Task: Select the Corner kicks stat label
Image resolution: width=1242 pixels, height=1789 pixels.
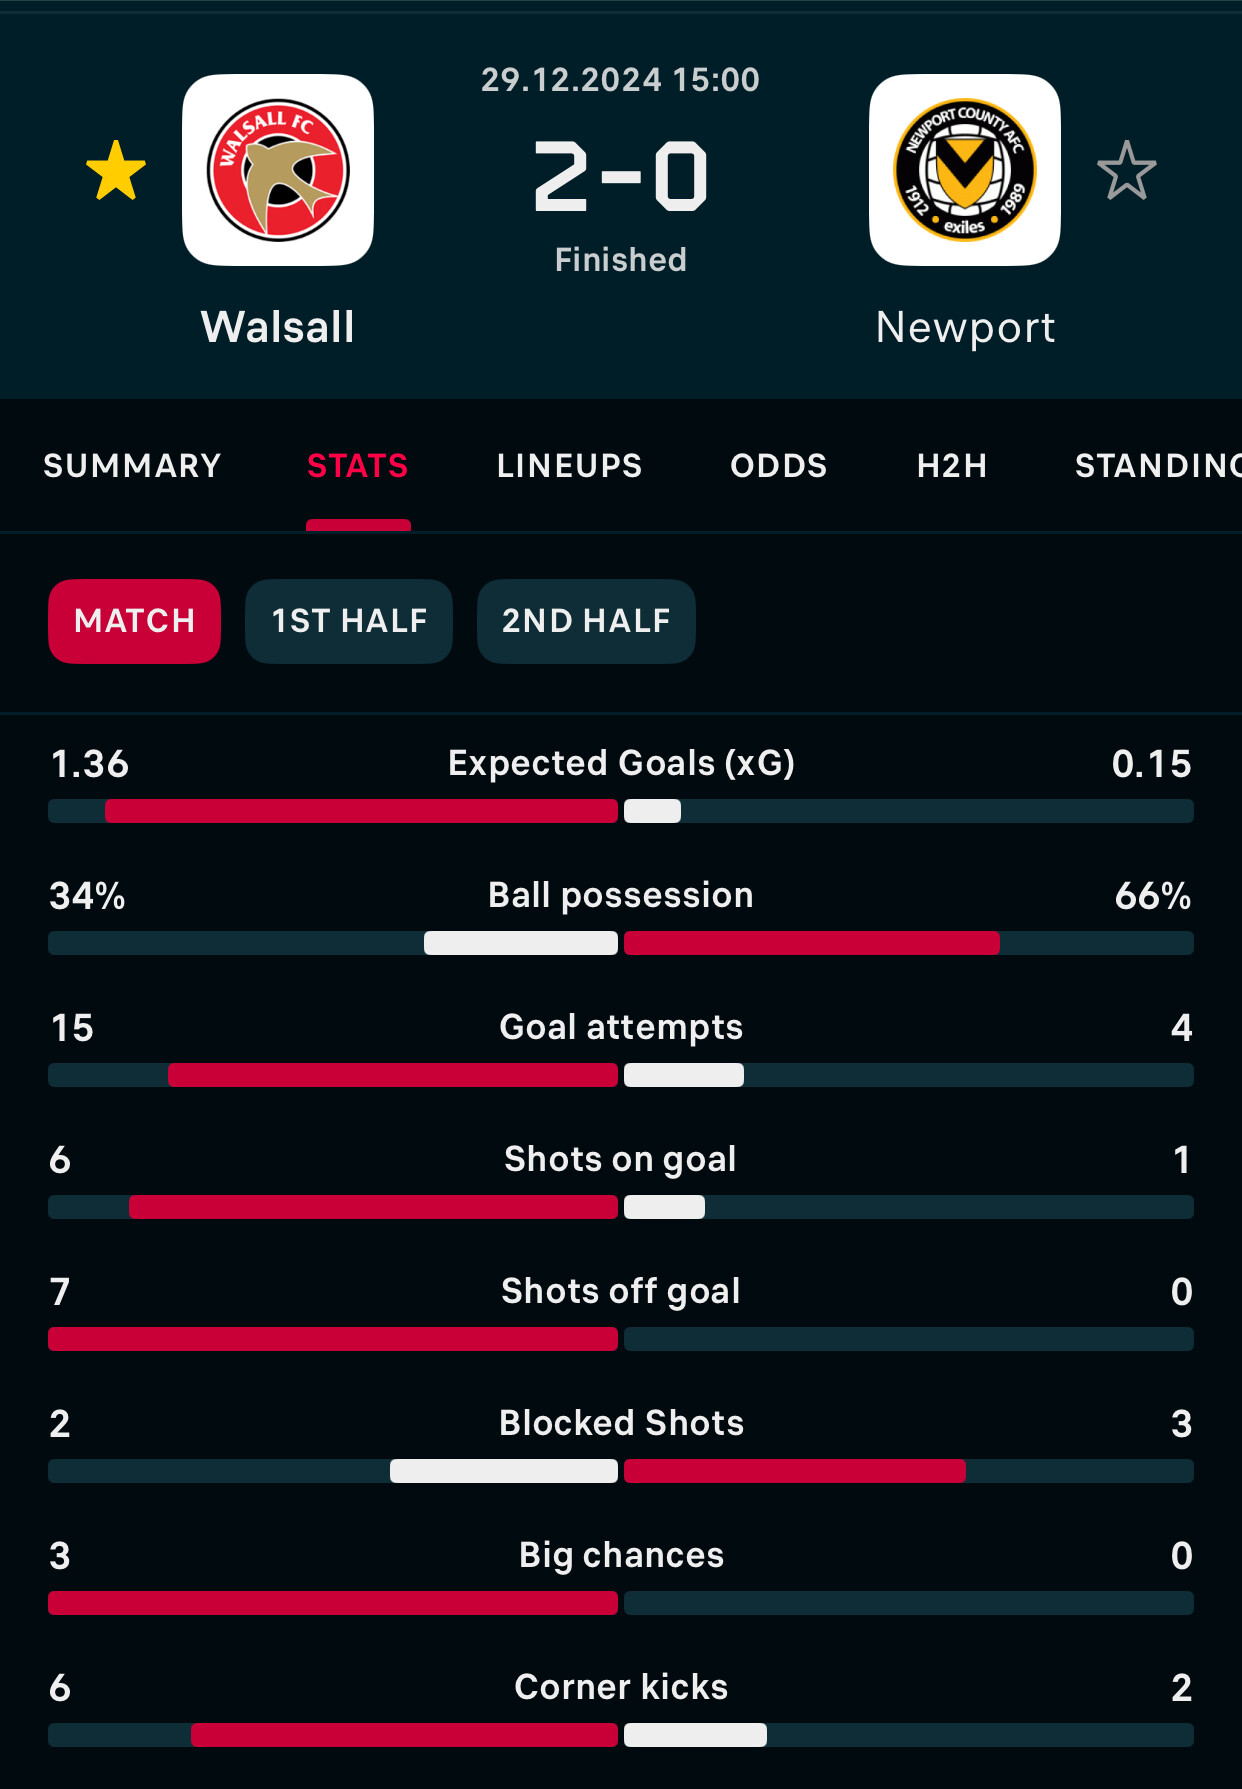Action: click(x=621, y=1687)
